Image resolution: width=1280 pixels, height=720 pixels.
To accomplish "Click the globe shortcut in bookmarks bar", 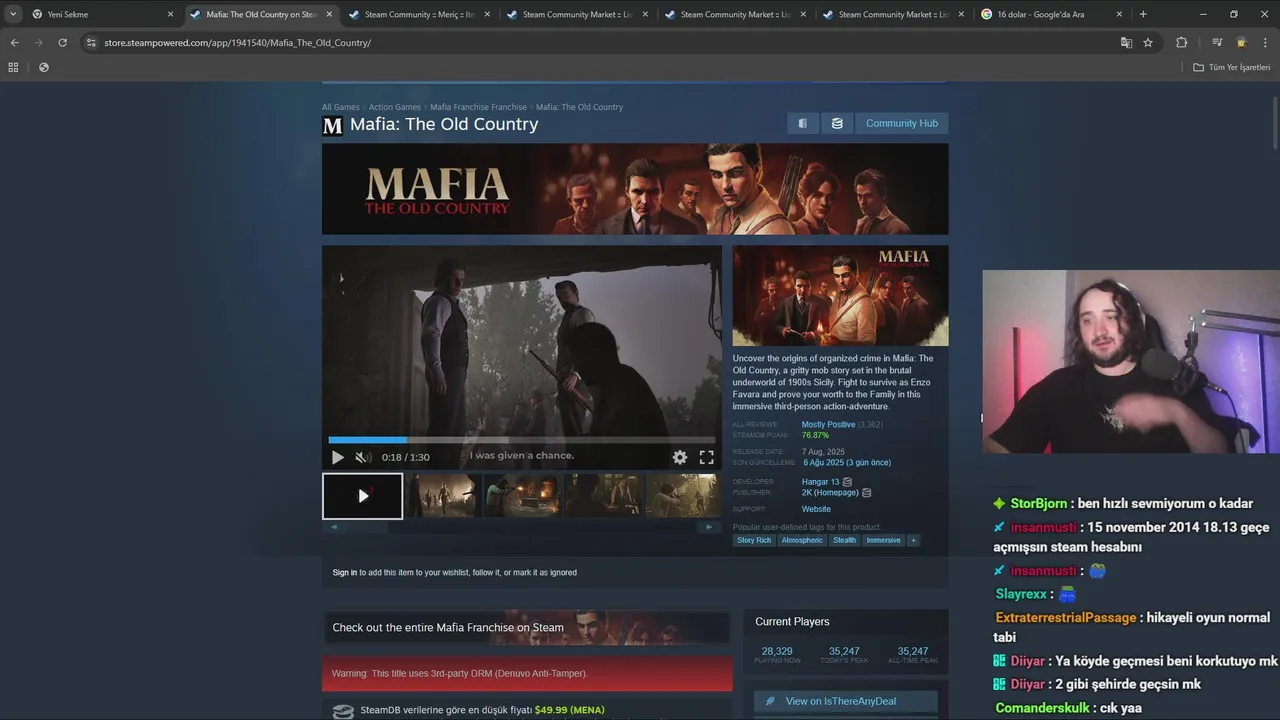I will point(43,67).
